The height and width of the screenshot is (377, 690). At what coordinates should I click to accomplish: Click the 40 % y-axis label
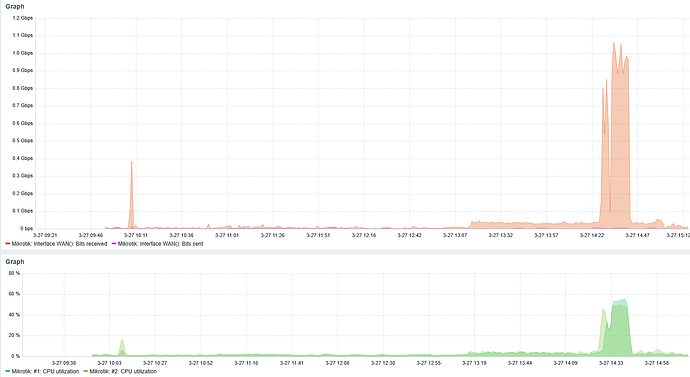[x=15, y=315]
